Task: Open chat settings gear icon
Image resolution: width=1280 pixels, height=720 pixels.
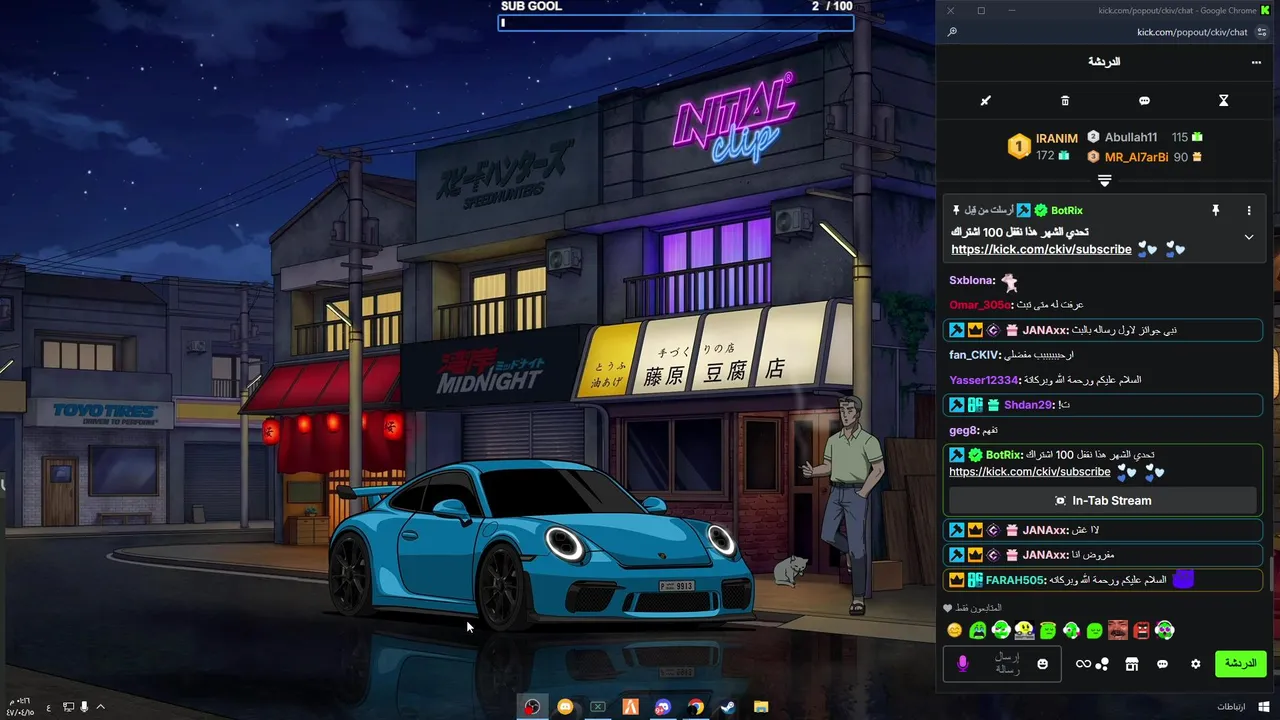Action: coord(1195,664)
